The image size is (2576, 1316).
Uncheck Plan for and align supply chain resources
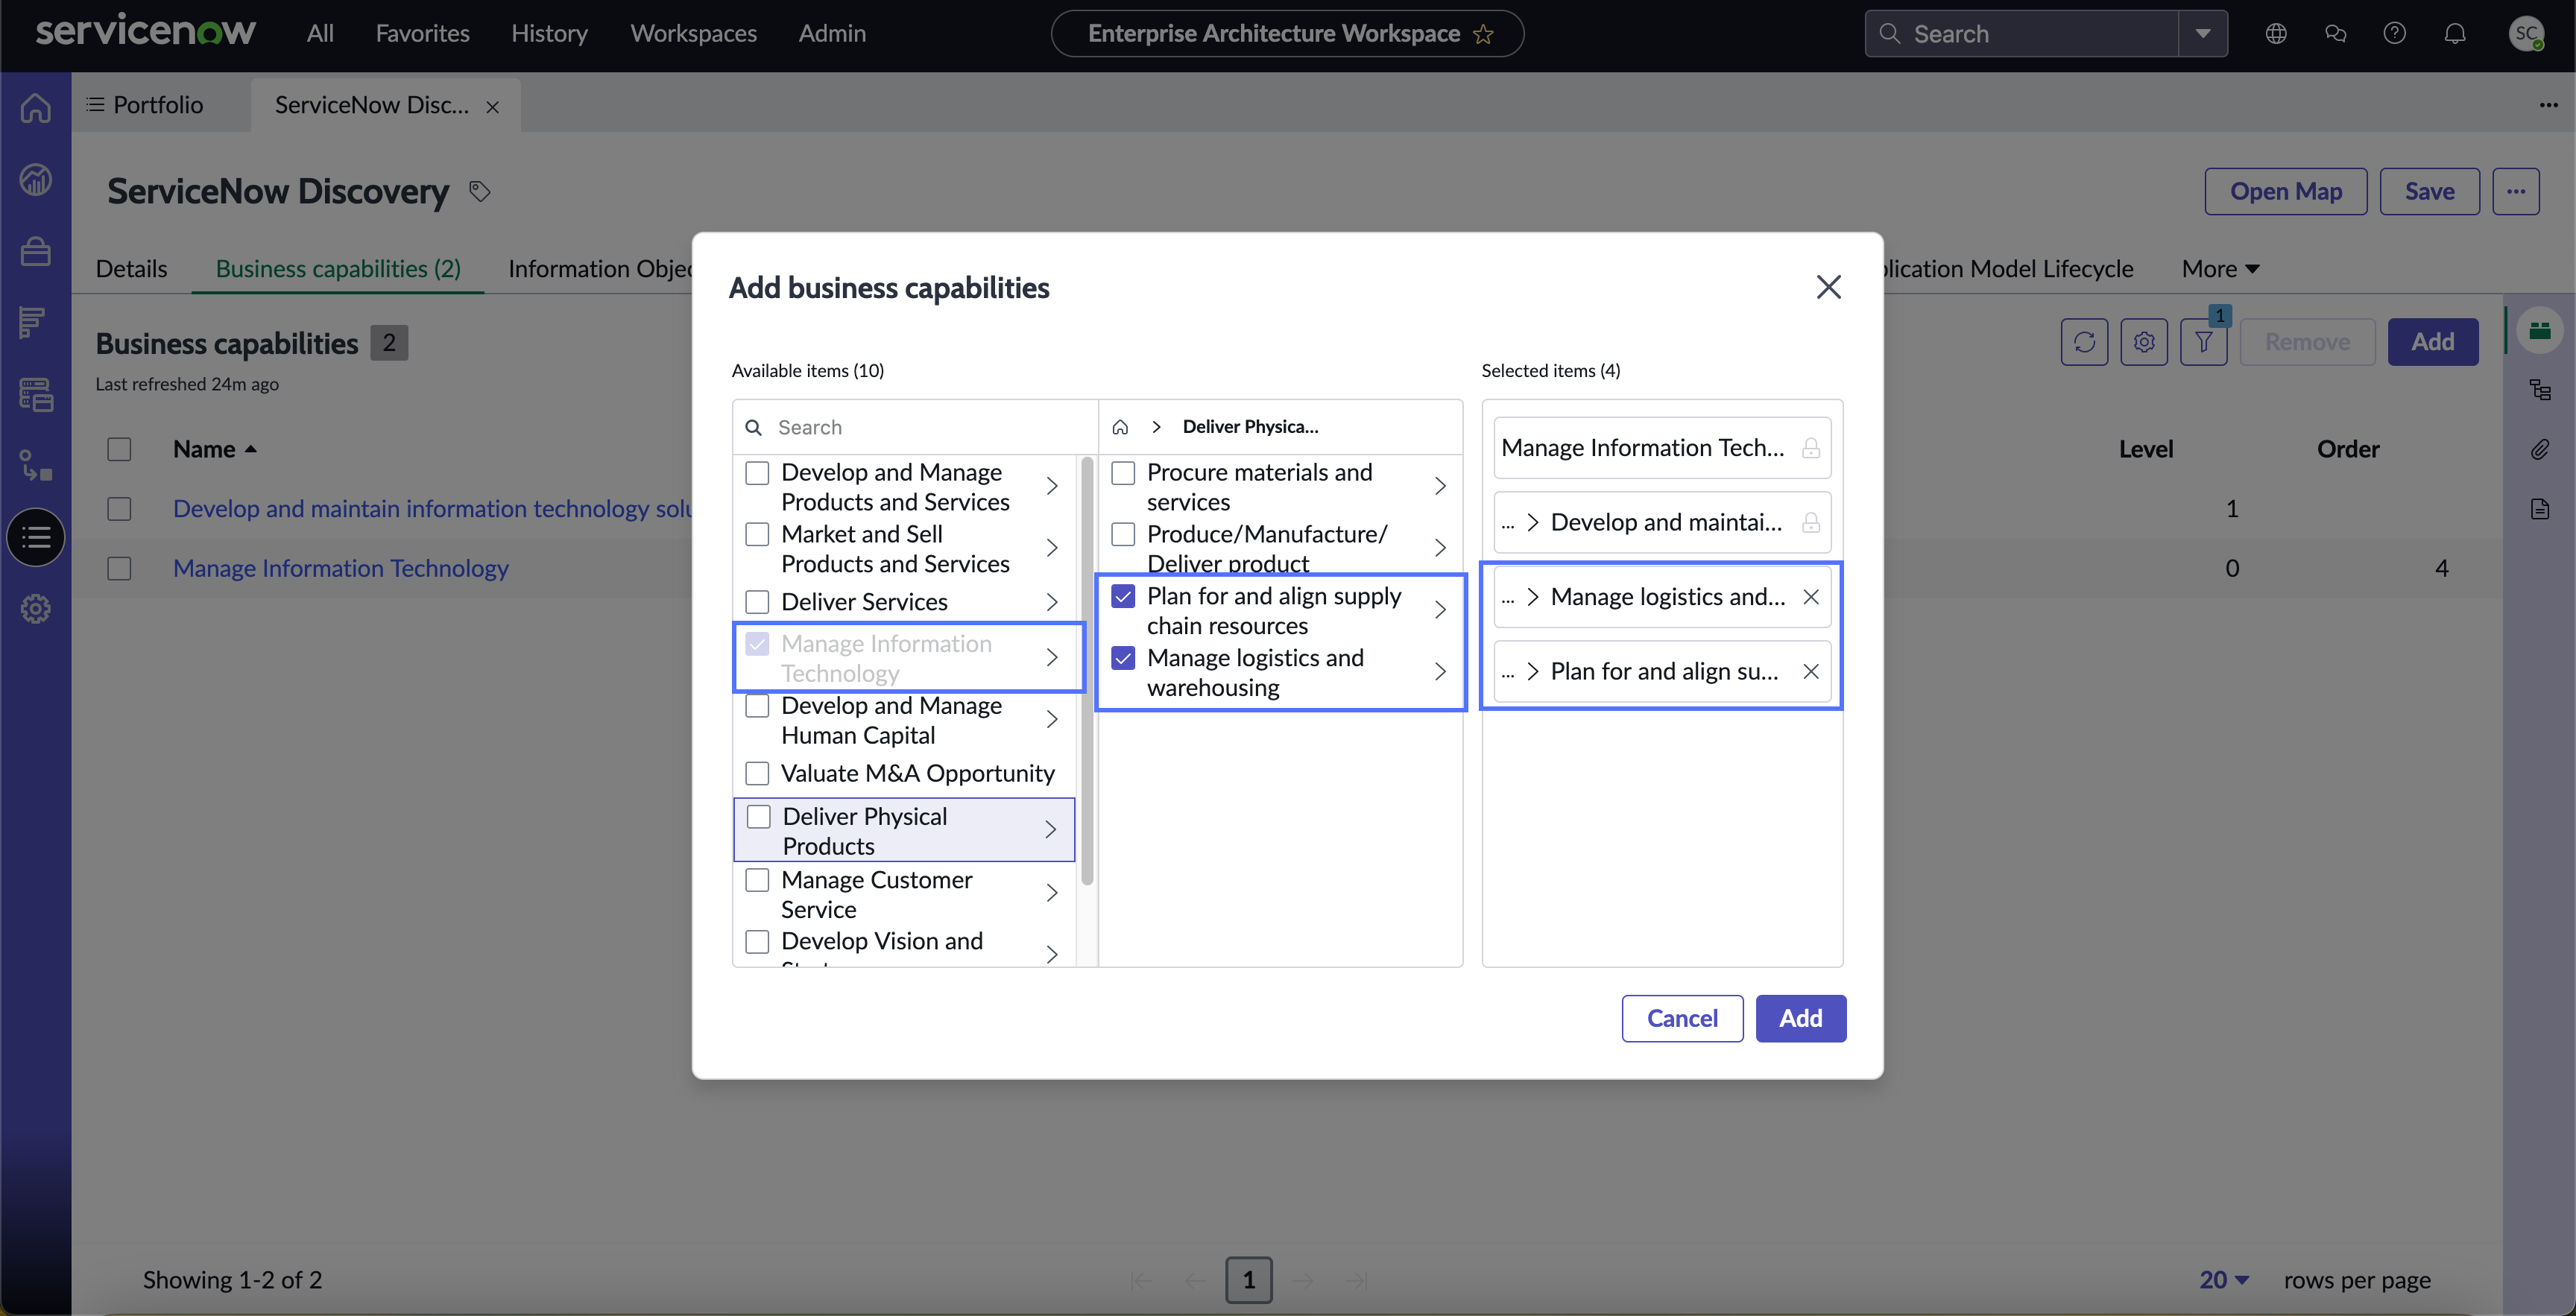click(x=1123, y=596)
